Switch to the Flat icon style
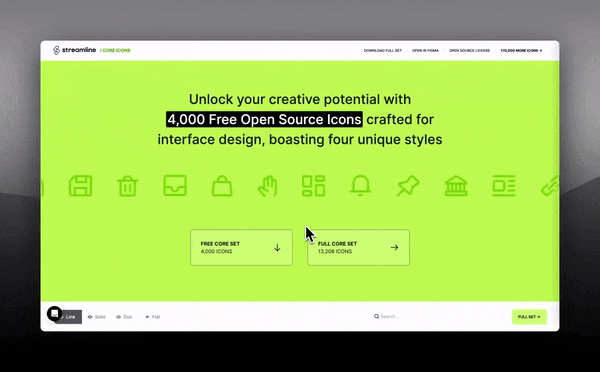Viewport: 600px width, 372px height. click(152, 317)
